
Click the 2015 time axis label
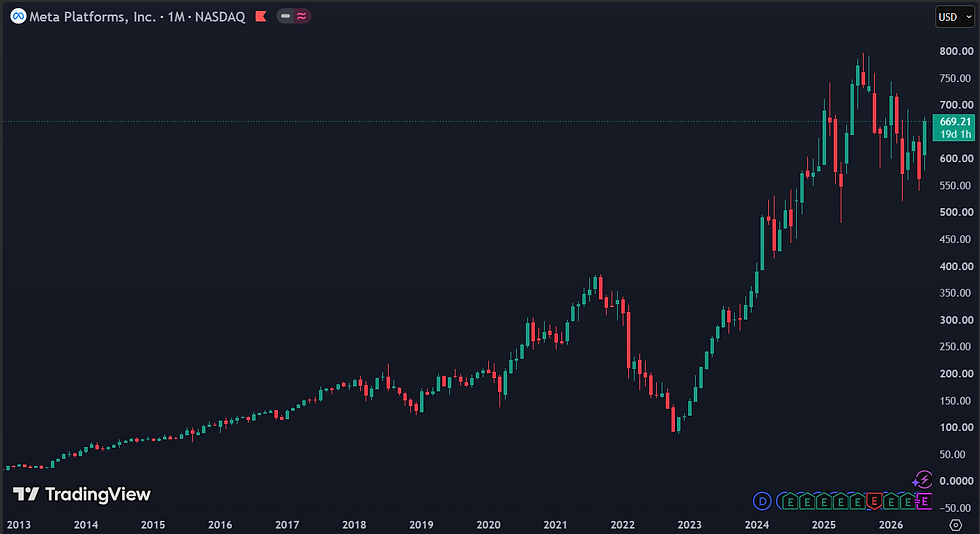click(x=153, y=525)
